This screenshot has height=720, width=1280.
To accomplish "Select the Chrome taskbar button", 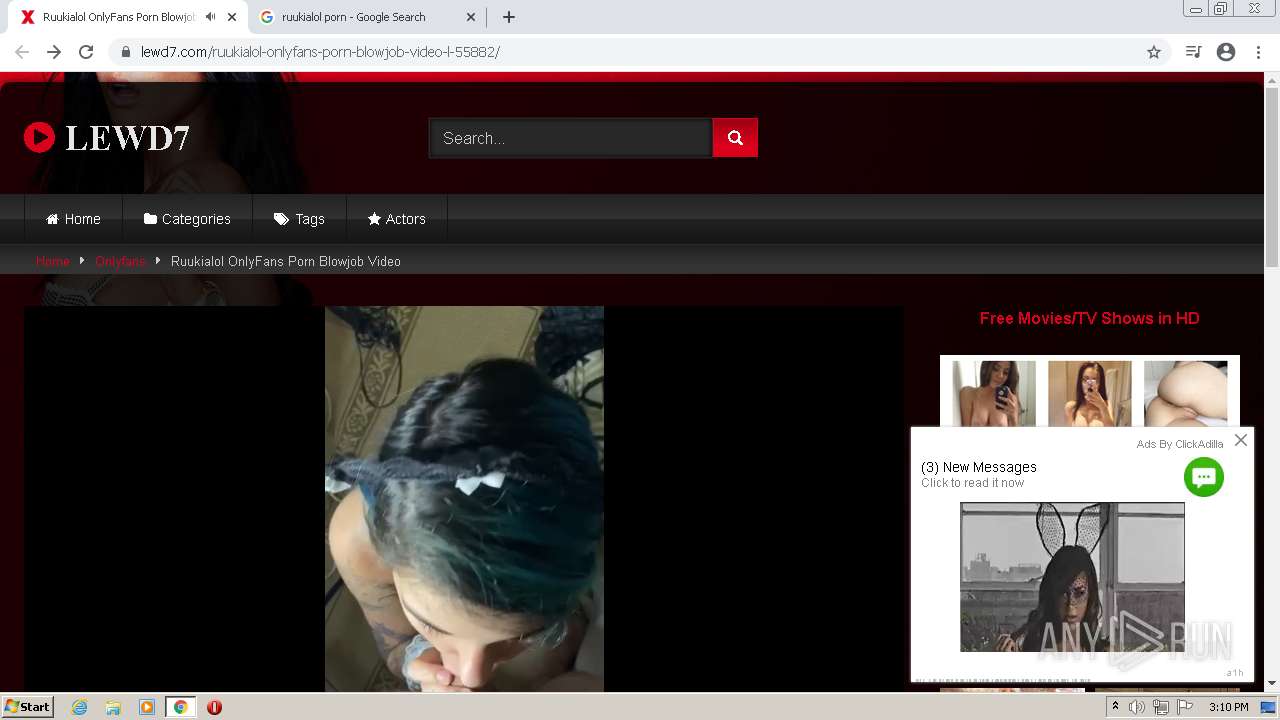I will point(180,707).
